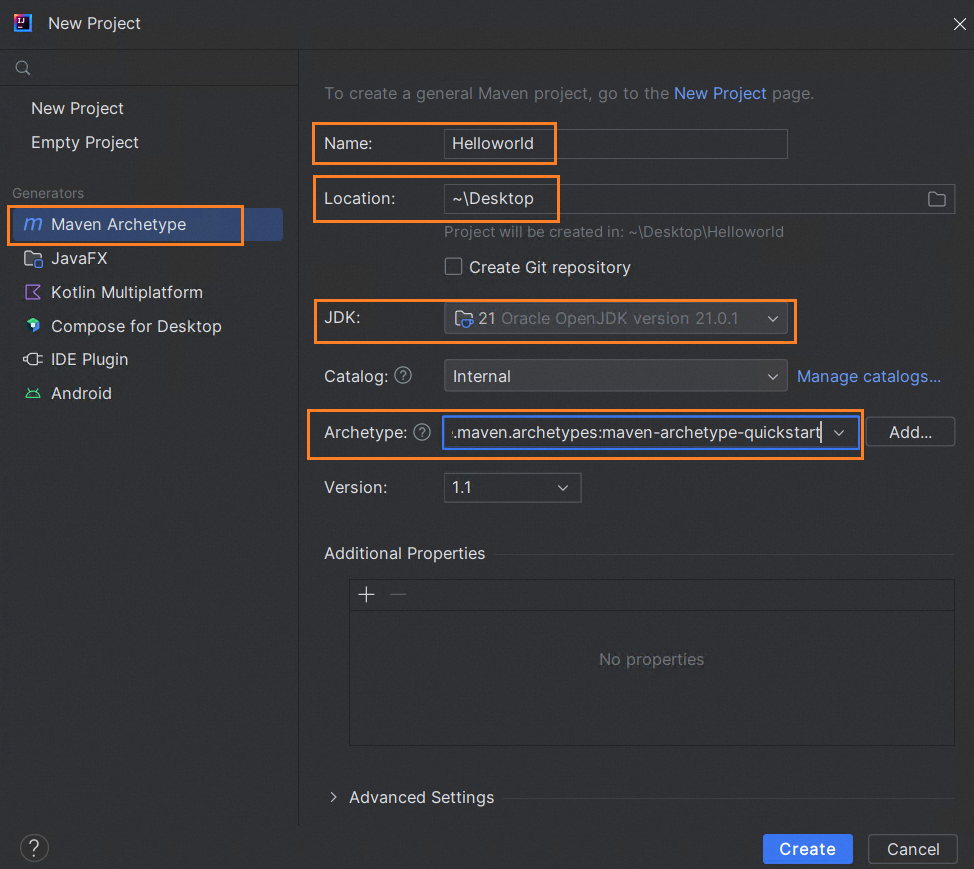The height and width of the screenshot is (869, 974).
Task: Click the search magnifier icon
Action: (22, 69)
